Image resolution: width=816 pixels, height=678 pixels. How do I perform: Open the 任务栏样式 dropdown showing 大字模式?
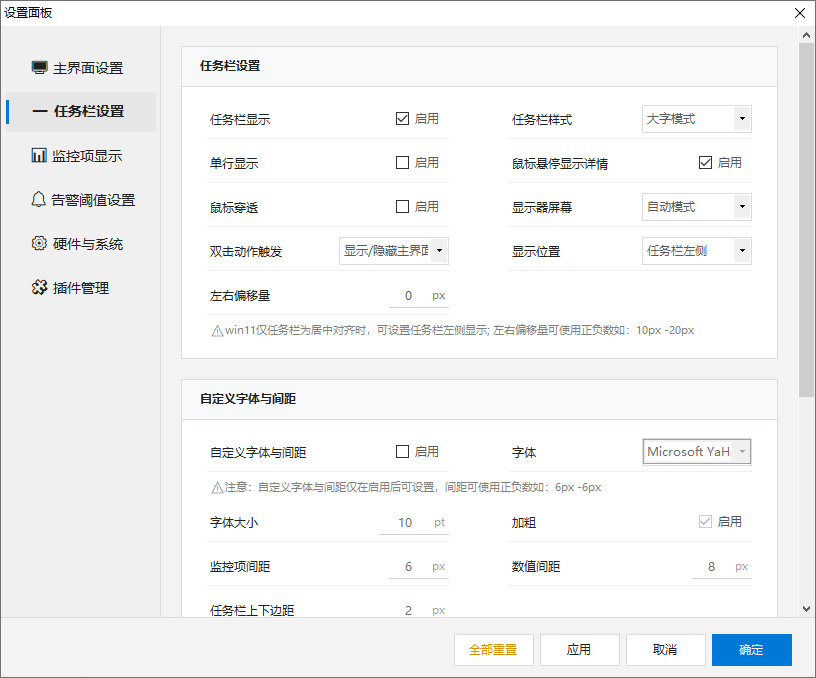(697, 118)
